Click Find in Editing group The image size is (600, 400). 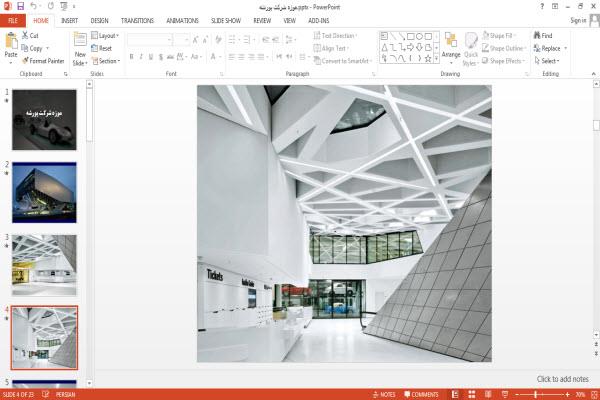[x=543, y=36]
